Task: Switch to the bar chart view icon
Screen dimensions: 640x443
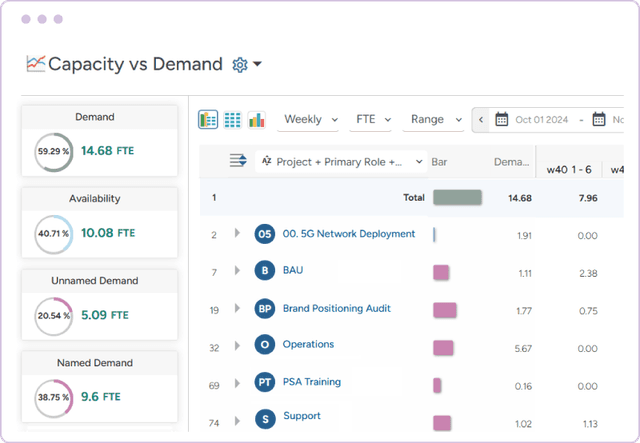Action: tap(256, 120)
